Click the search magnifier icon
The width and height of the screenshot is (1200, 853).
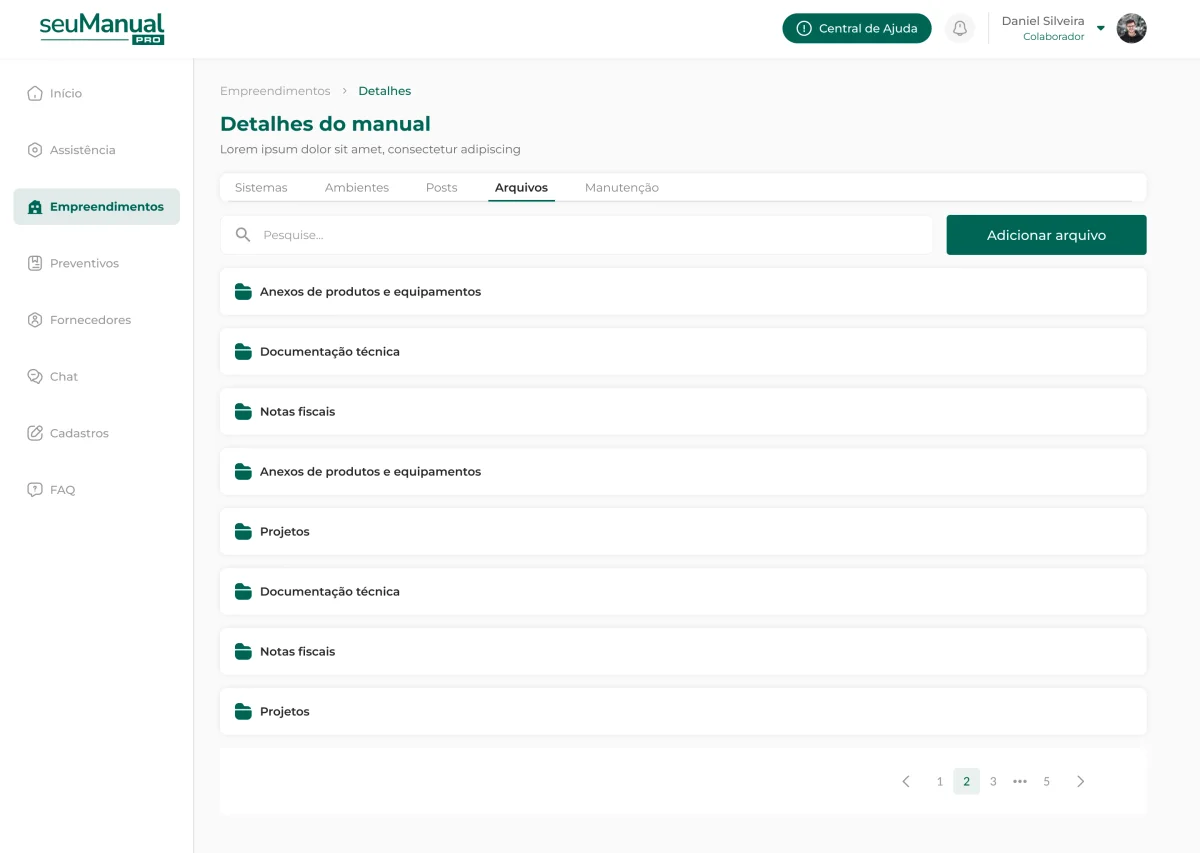[243, 235]
